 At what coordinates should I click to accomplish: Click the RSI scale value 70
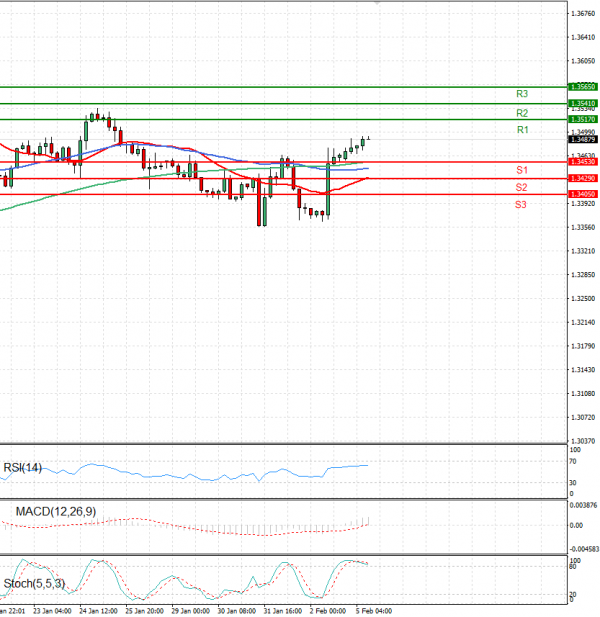(573, 462)
